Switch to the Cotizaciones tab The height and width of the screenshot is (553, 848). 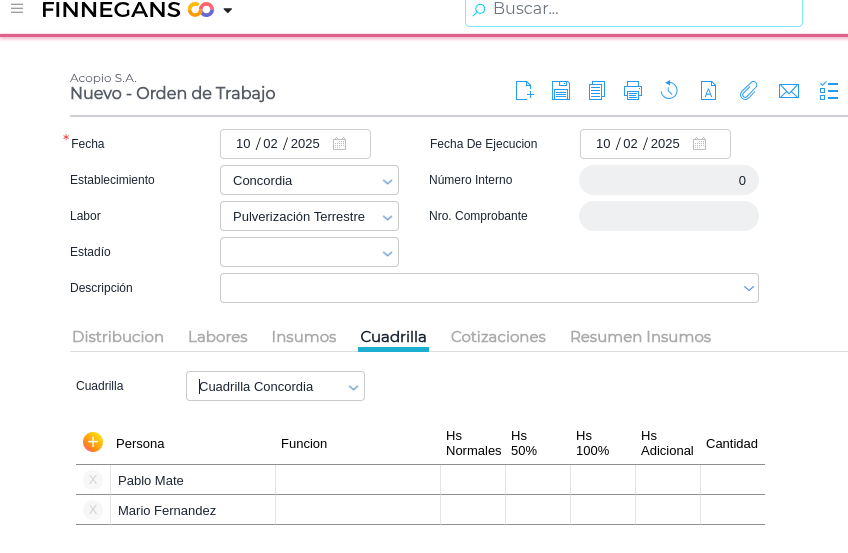(498, 337)
